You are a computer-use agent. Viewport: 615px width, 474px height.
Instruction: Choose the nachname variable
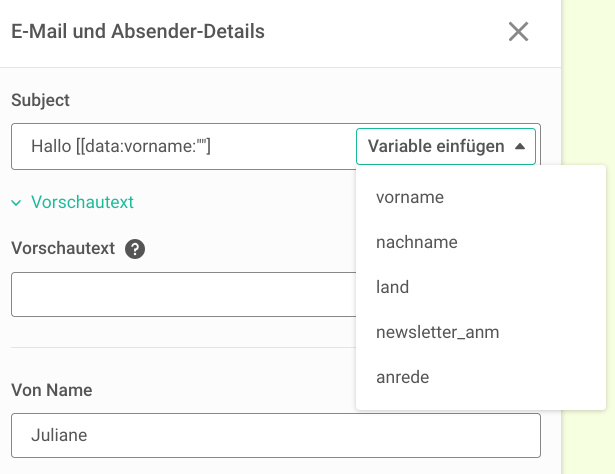coord(417,242)
